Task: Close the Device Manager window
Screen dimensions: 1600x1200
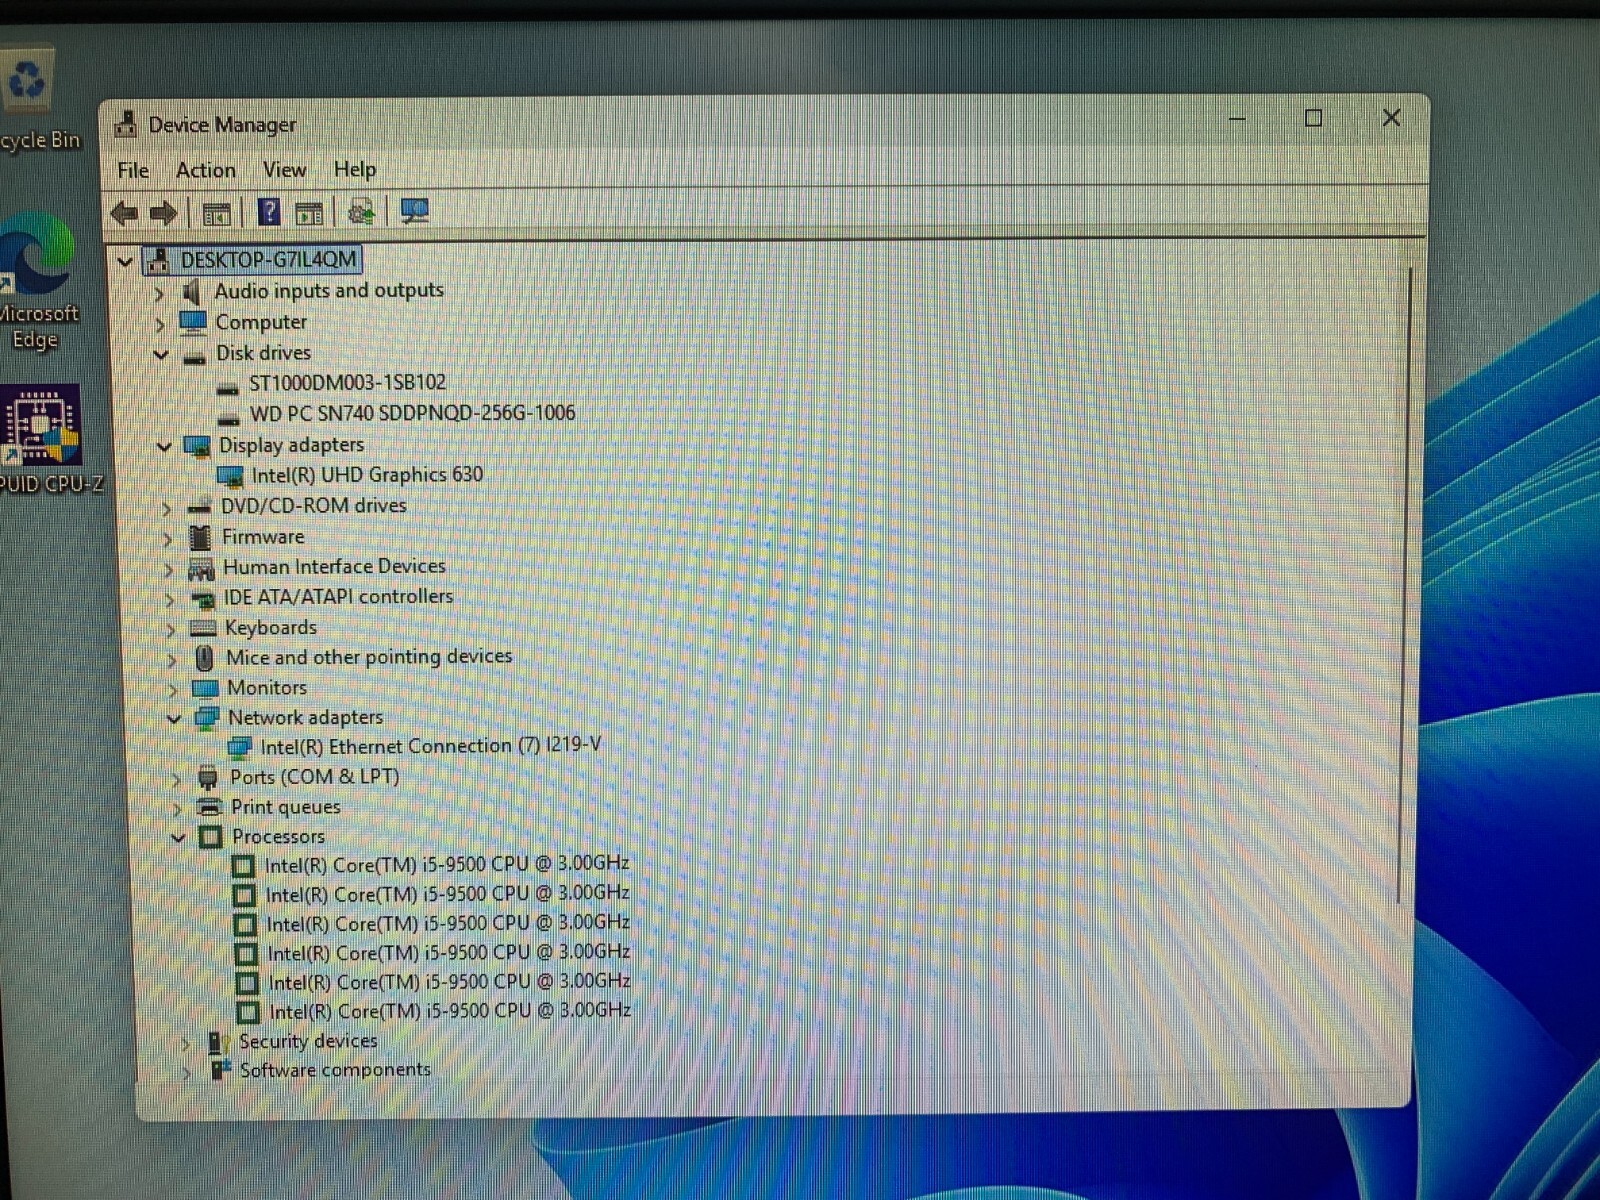Action: point(1391,118)
